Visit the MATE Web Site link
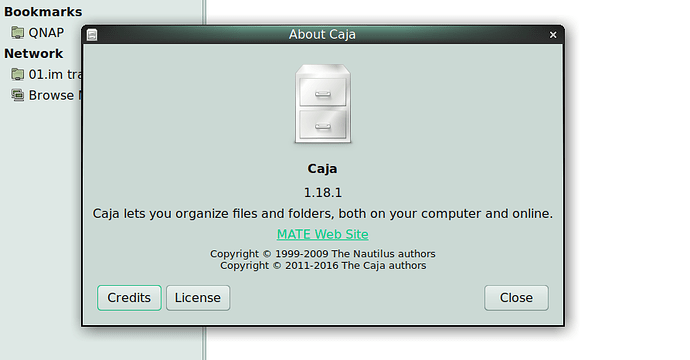The height and width of the screenshot is (360, 690). (323, 234)
